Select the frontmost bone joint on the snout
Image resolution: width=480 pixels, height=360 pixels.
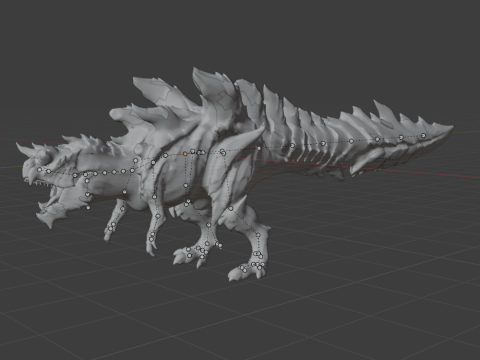tap(39, 170)
